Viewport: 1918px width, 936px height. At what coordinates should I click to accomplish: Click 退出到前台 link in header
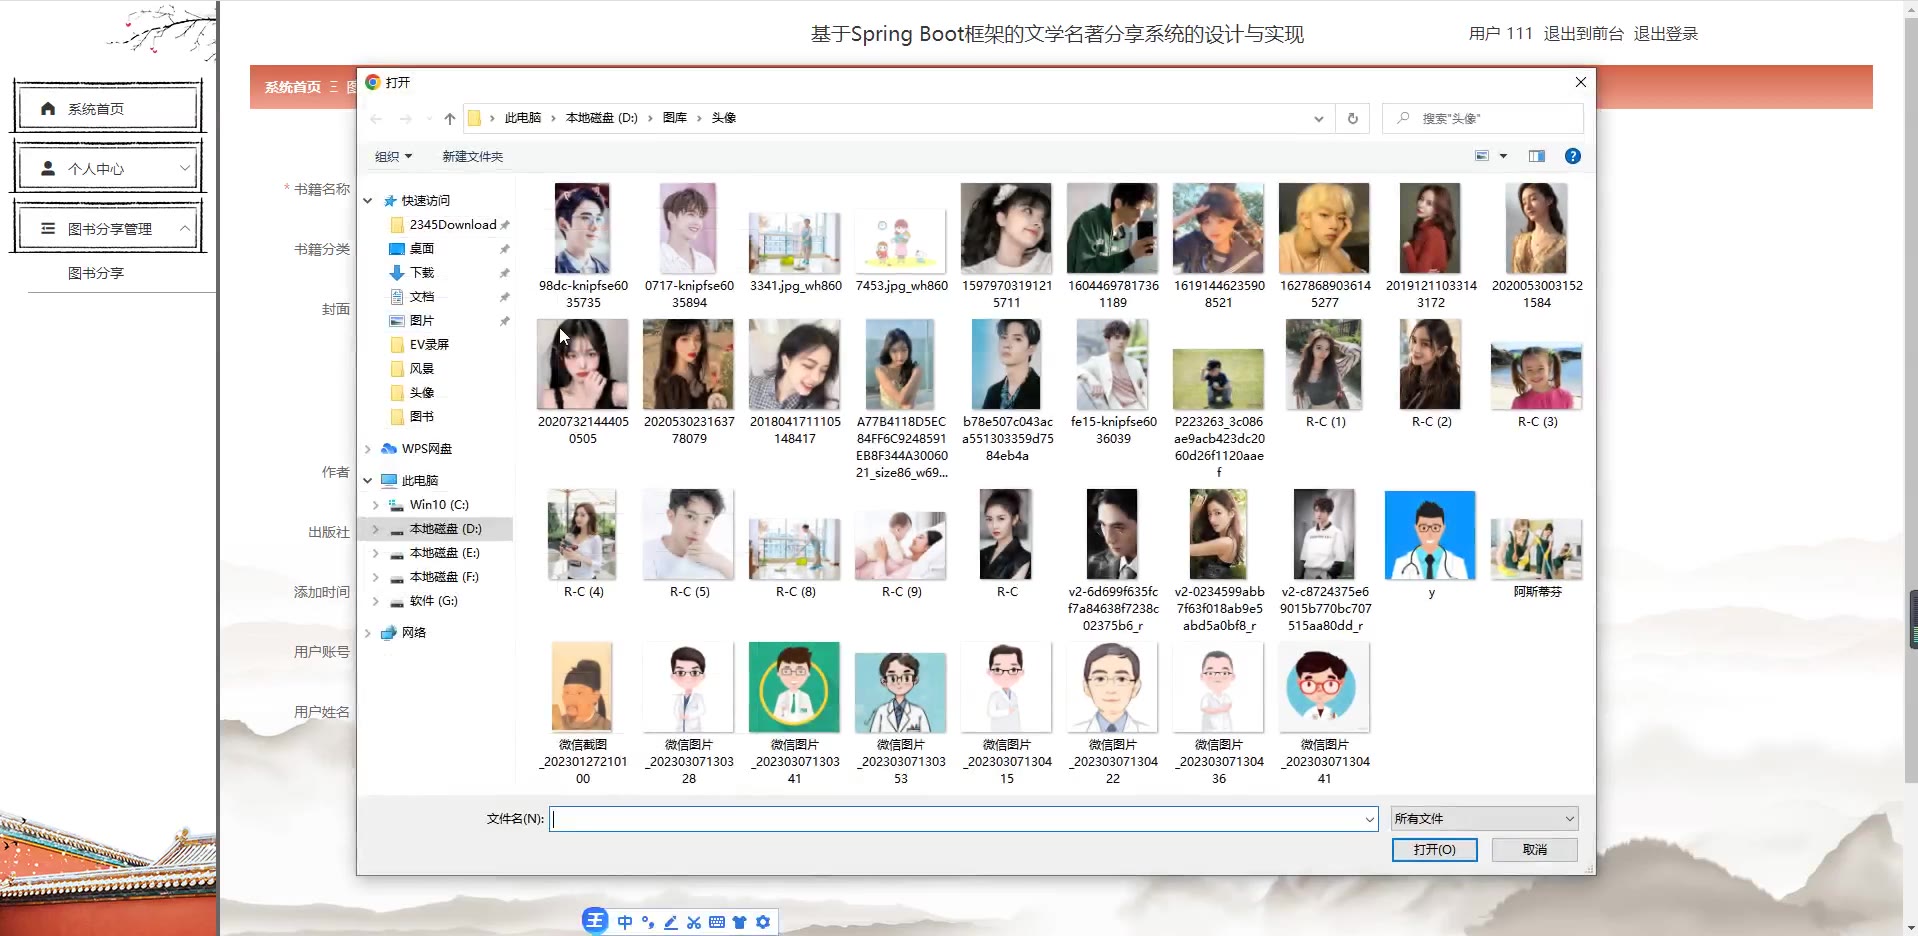click(x=1583, y=34)
